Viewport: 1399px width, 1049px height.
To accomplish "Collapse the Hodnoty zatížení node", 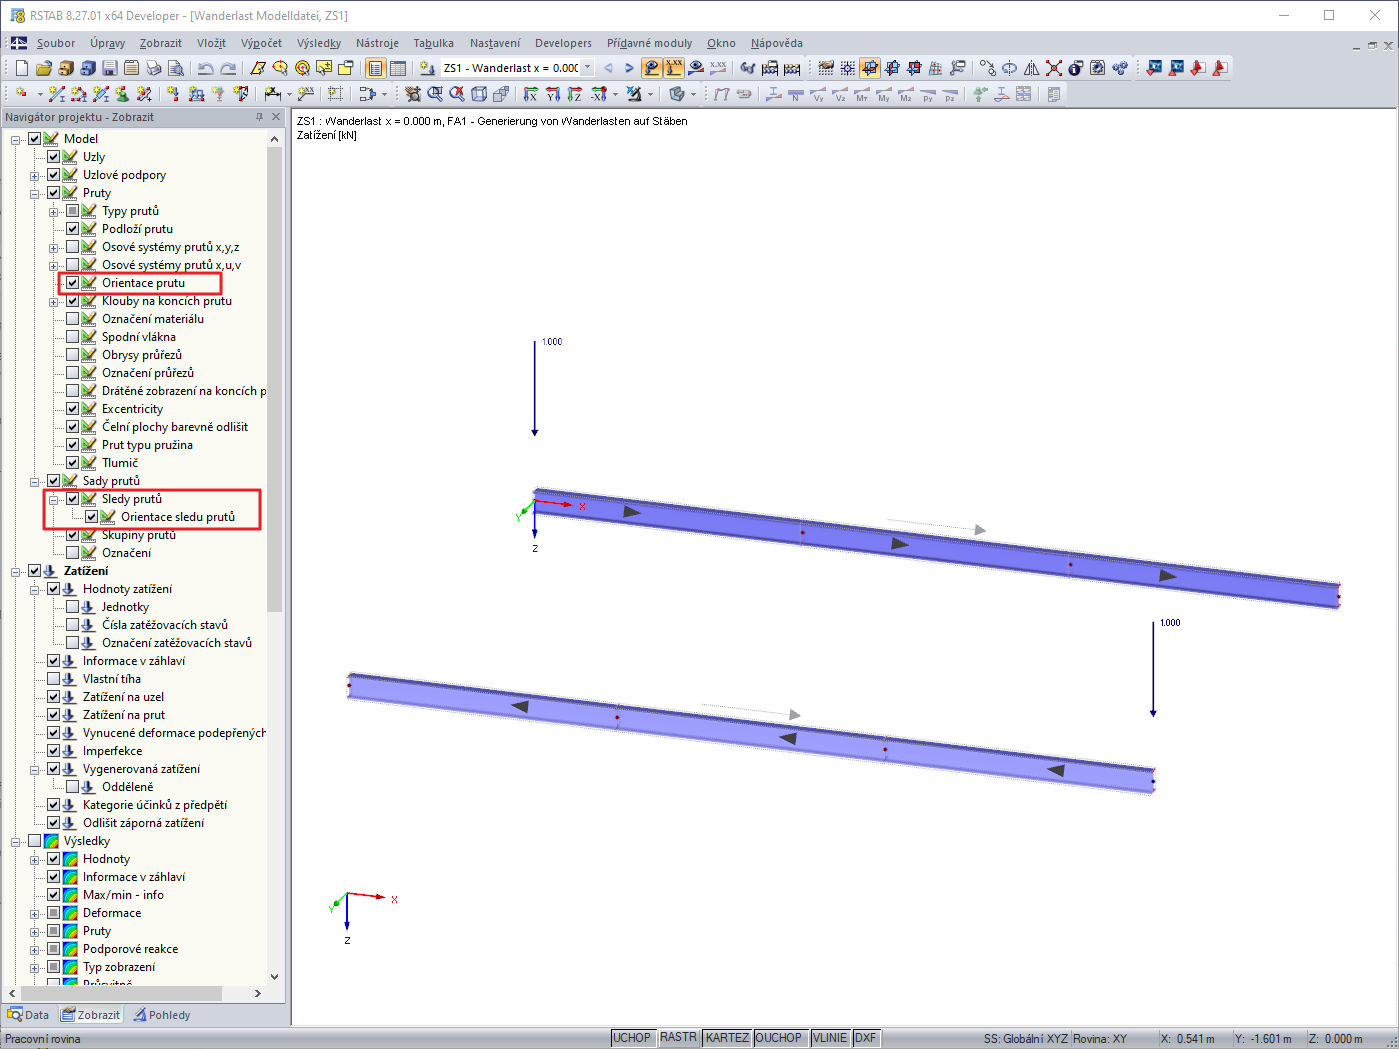I will point(35,589).
